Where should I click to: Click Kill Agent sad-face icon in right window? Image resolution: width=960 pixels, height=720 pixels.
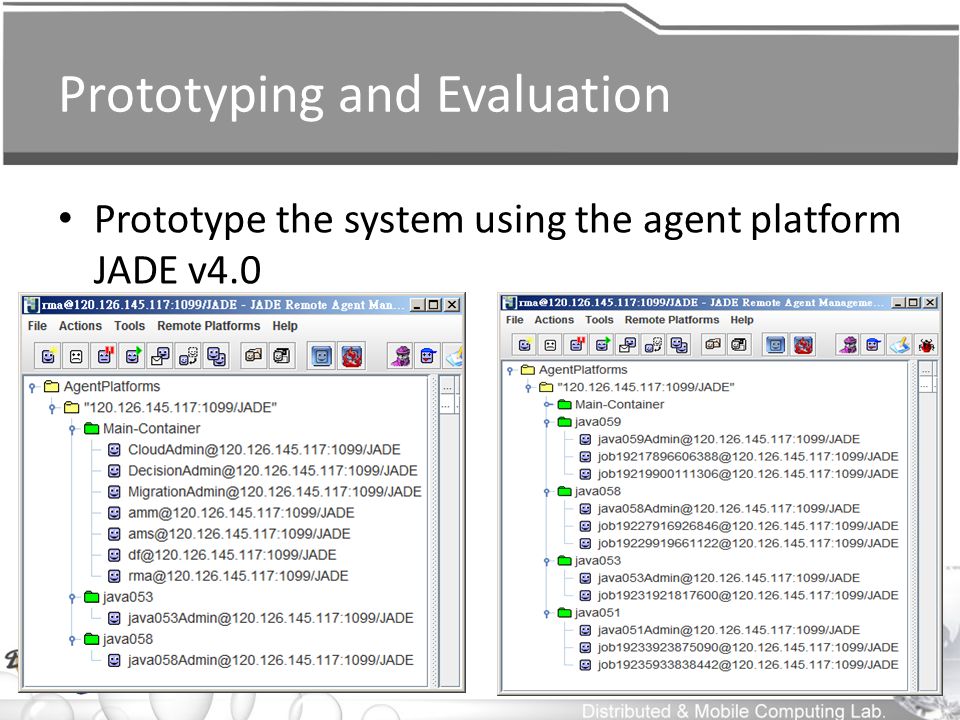tap(550, 345)
